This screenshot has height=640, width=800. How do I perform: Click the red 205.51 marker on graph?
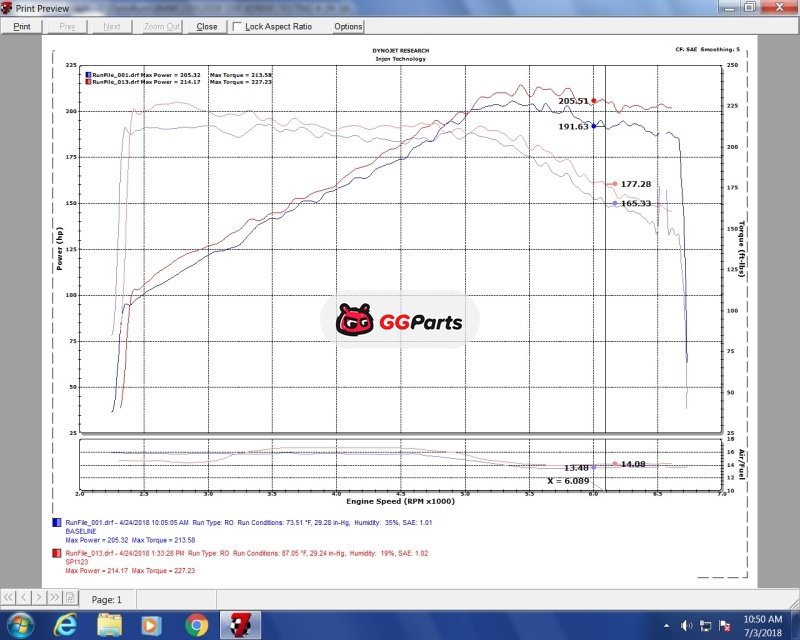tap(594, 101)
